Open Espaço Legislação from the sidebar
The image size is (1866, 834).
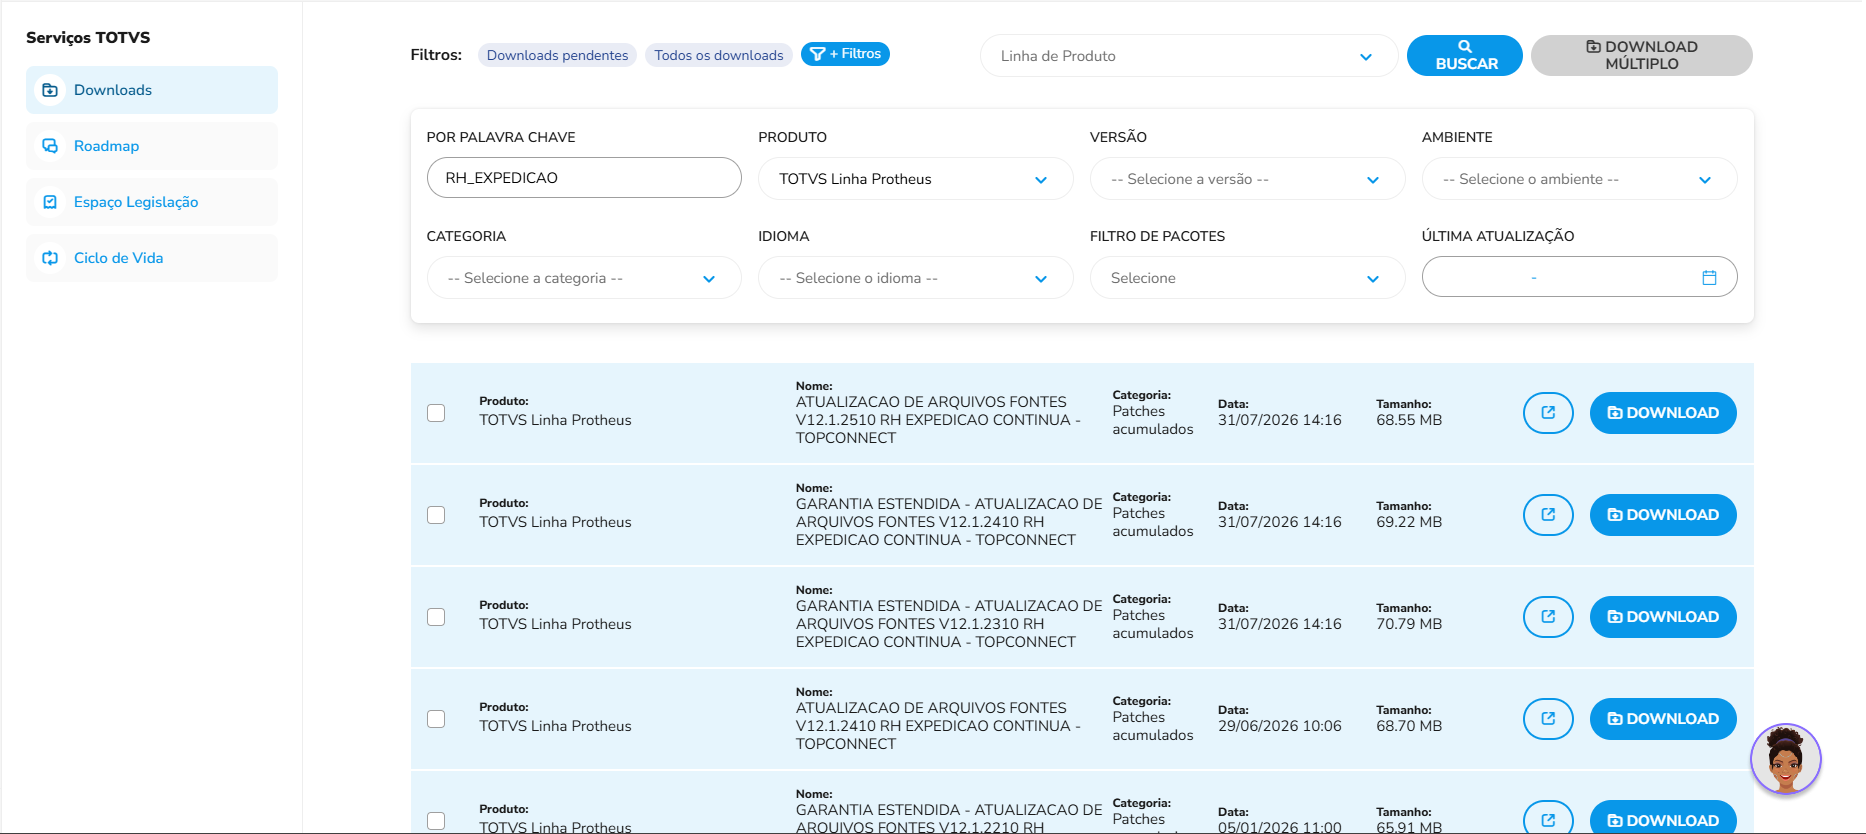coord(152,202)
